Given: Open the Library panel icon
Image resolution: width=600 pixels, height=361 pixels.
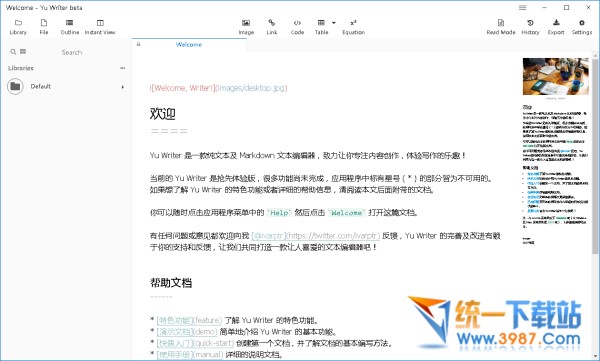Looking at the screenshot, I should [18, 23].
